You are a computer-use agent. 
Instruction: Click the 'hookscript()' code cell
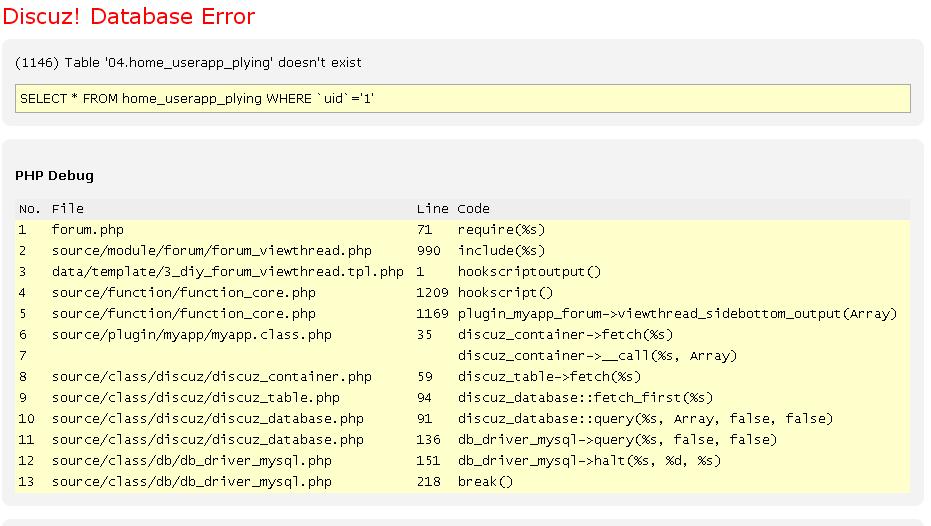[x=505, y=293]
